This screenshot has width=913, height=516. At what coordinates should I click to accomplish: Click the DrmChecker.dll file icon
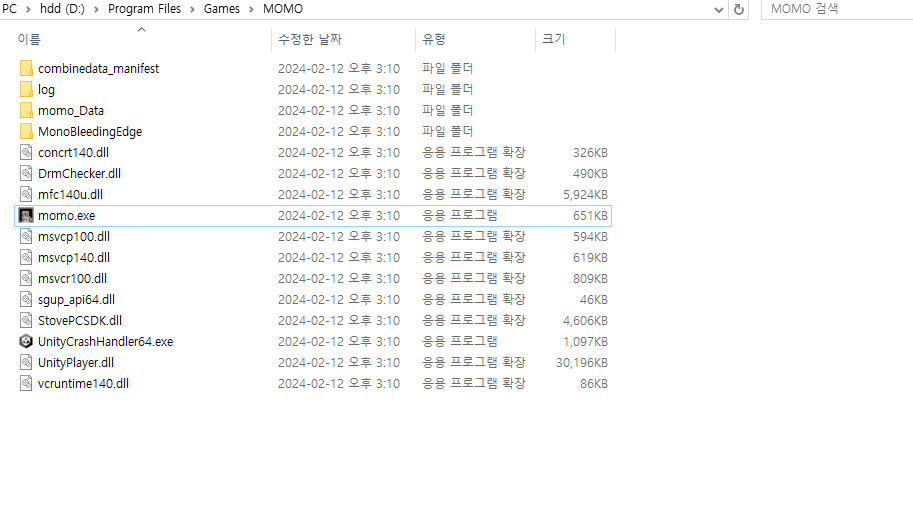(x=26, y=174)
